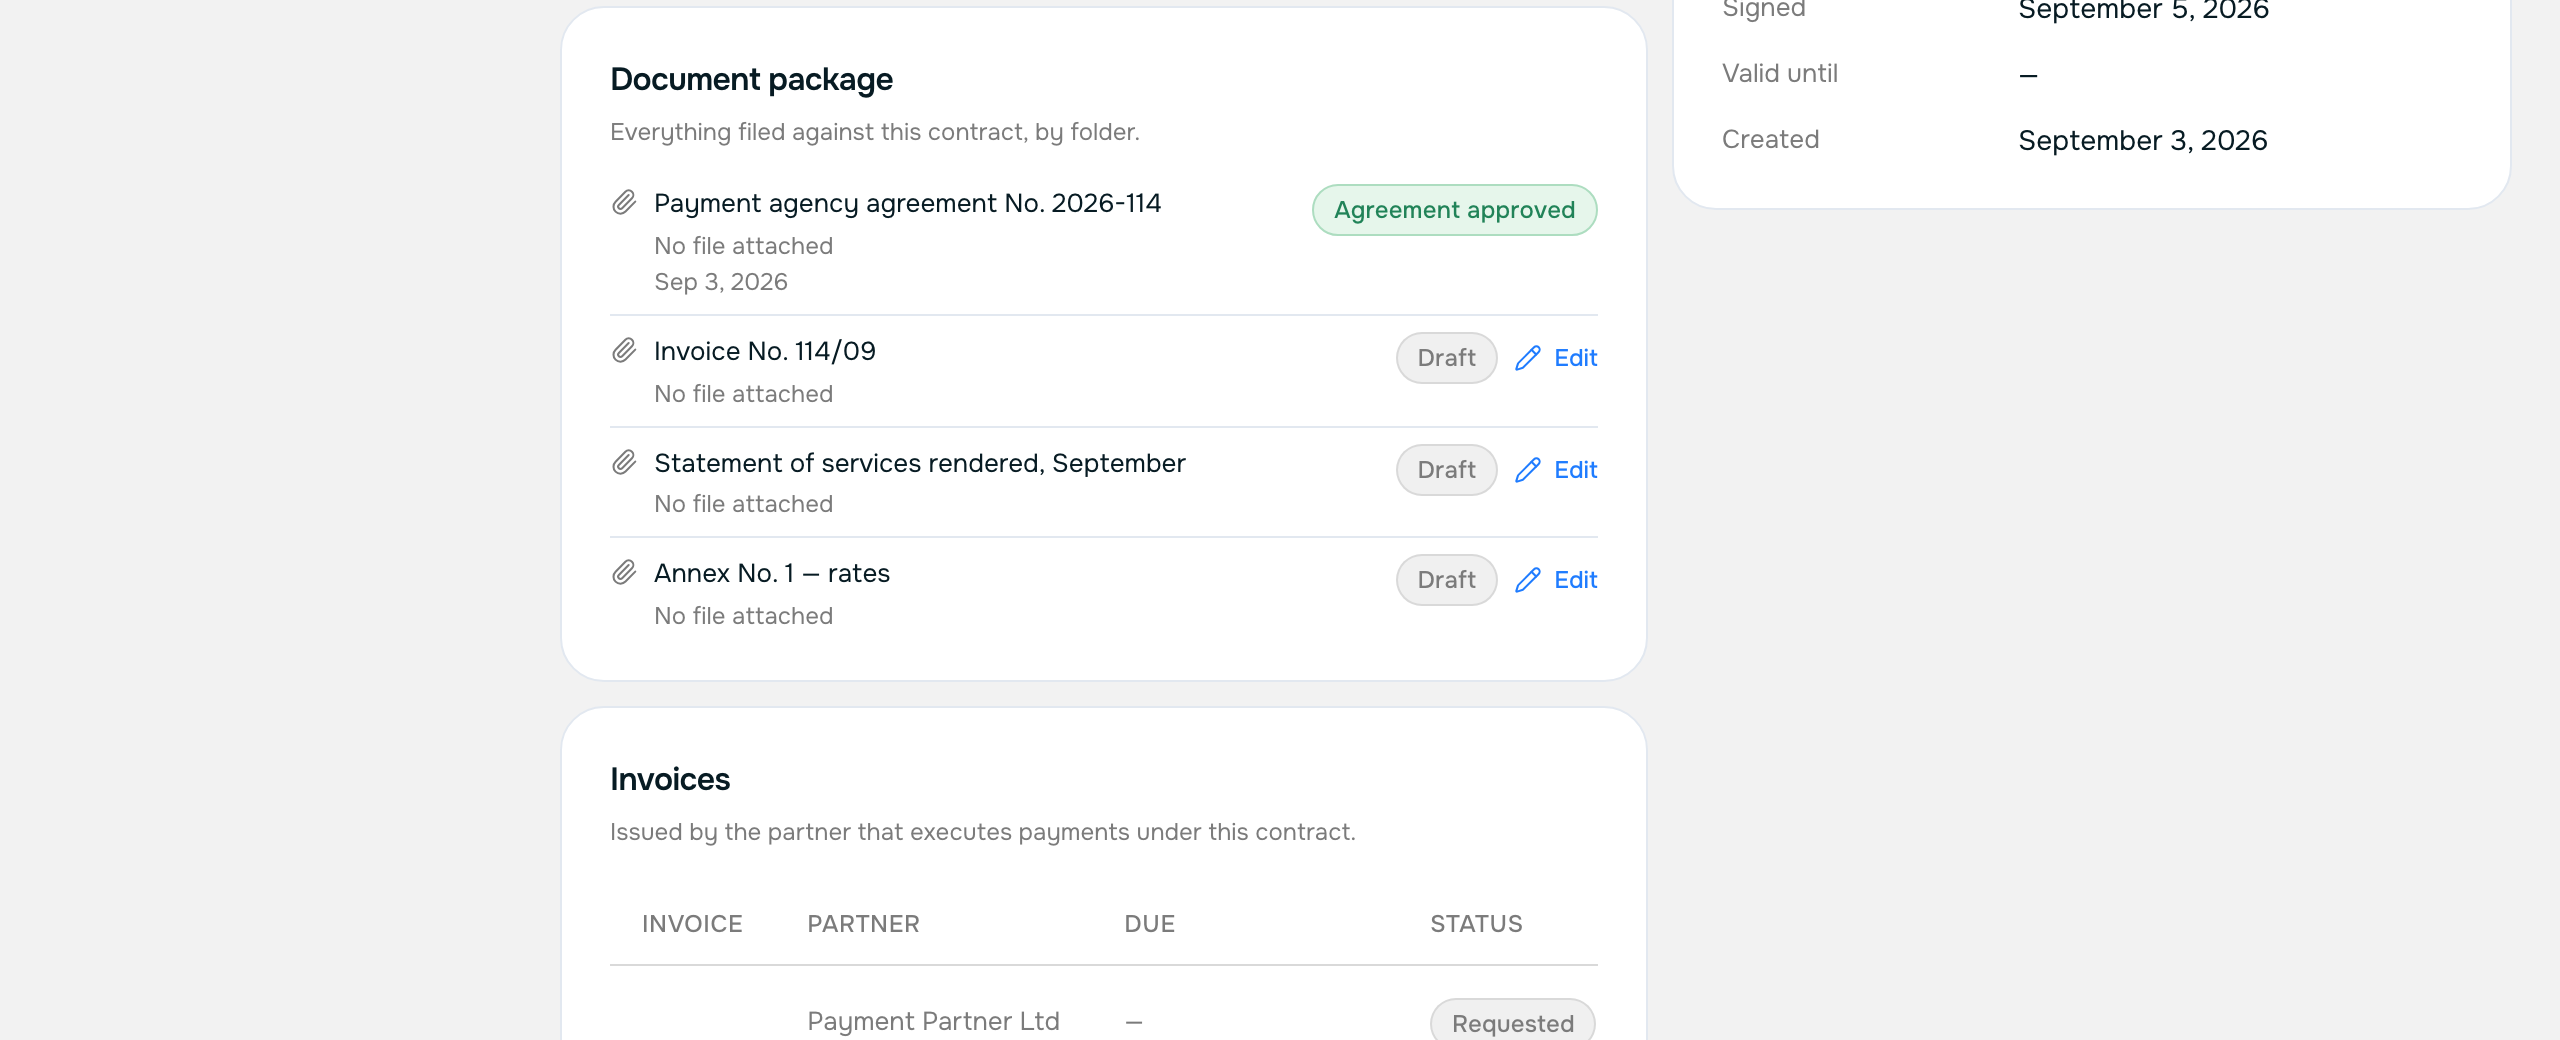Click the paperclip icon for Statement of services rendered
This screenshot has height=1040, width=2560.
click(x=624, y=463)
